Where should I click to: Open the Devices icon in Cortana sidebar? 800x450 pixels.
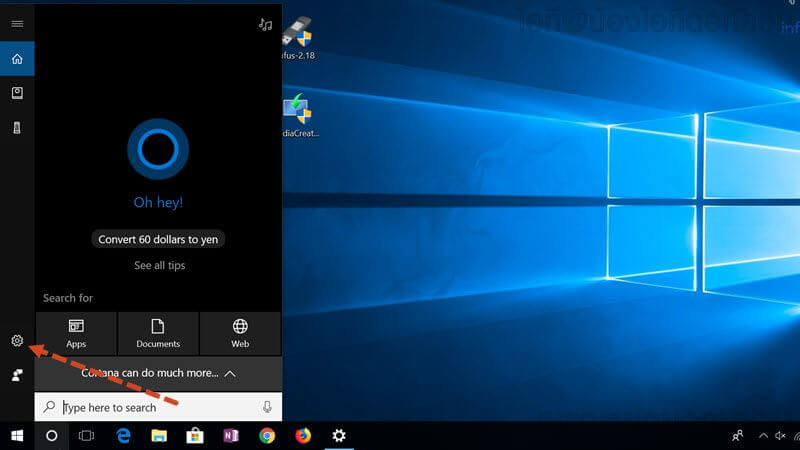click(17, 128)
